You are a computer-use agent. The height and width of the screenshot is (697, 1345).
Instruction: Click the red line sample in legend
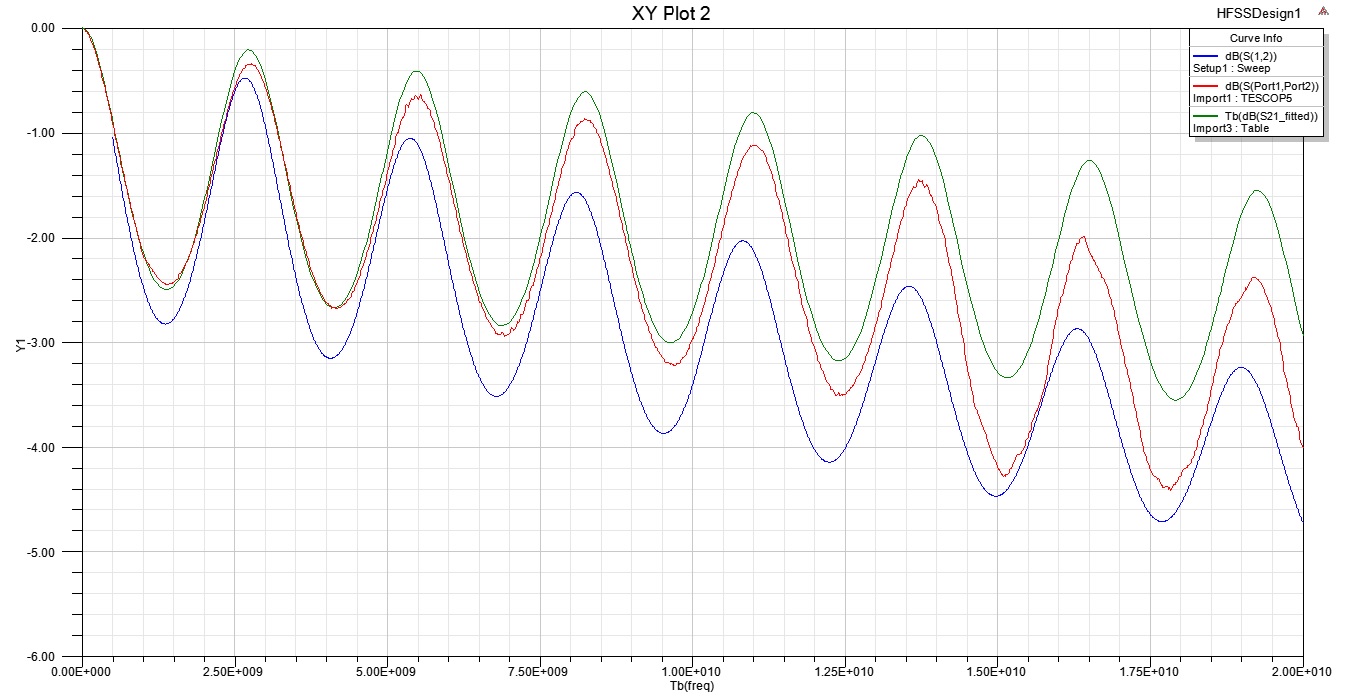point(1205,87)
